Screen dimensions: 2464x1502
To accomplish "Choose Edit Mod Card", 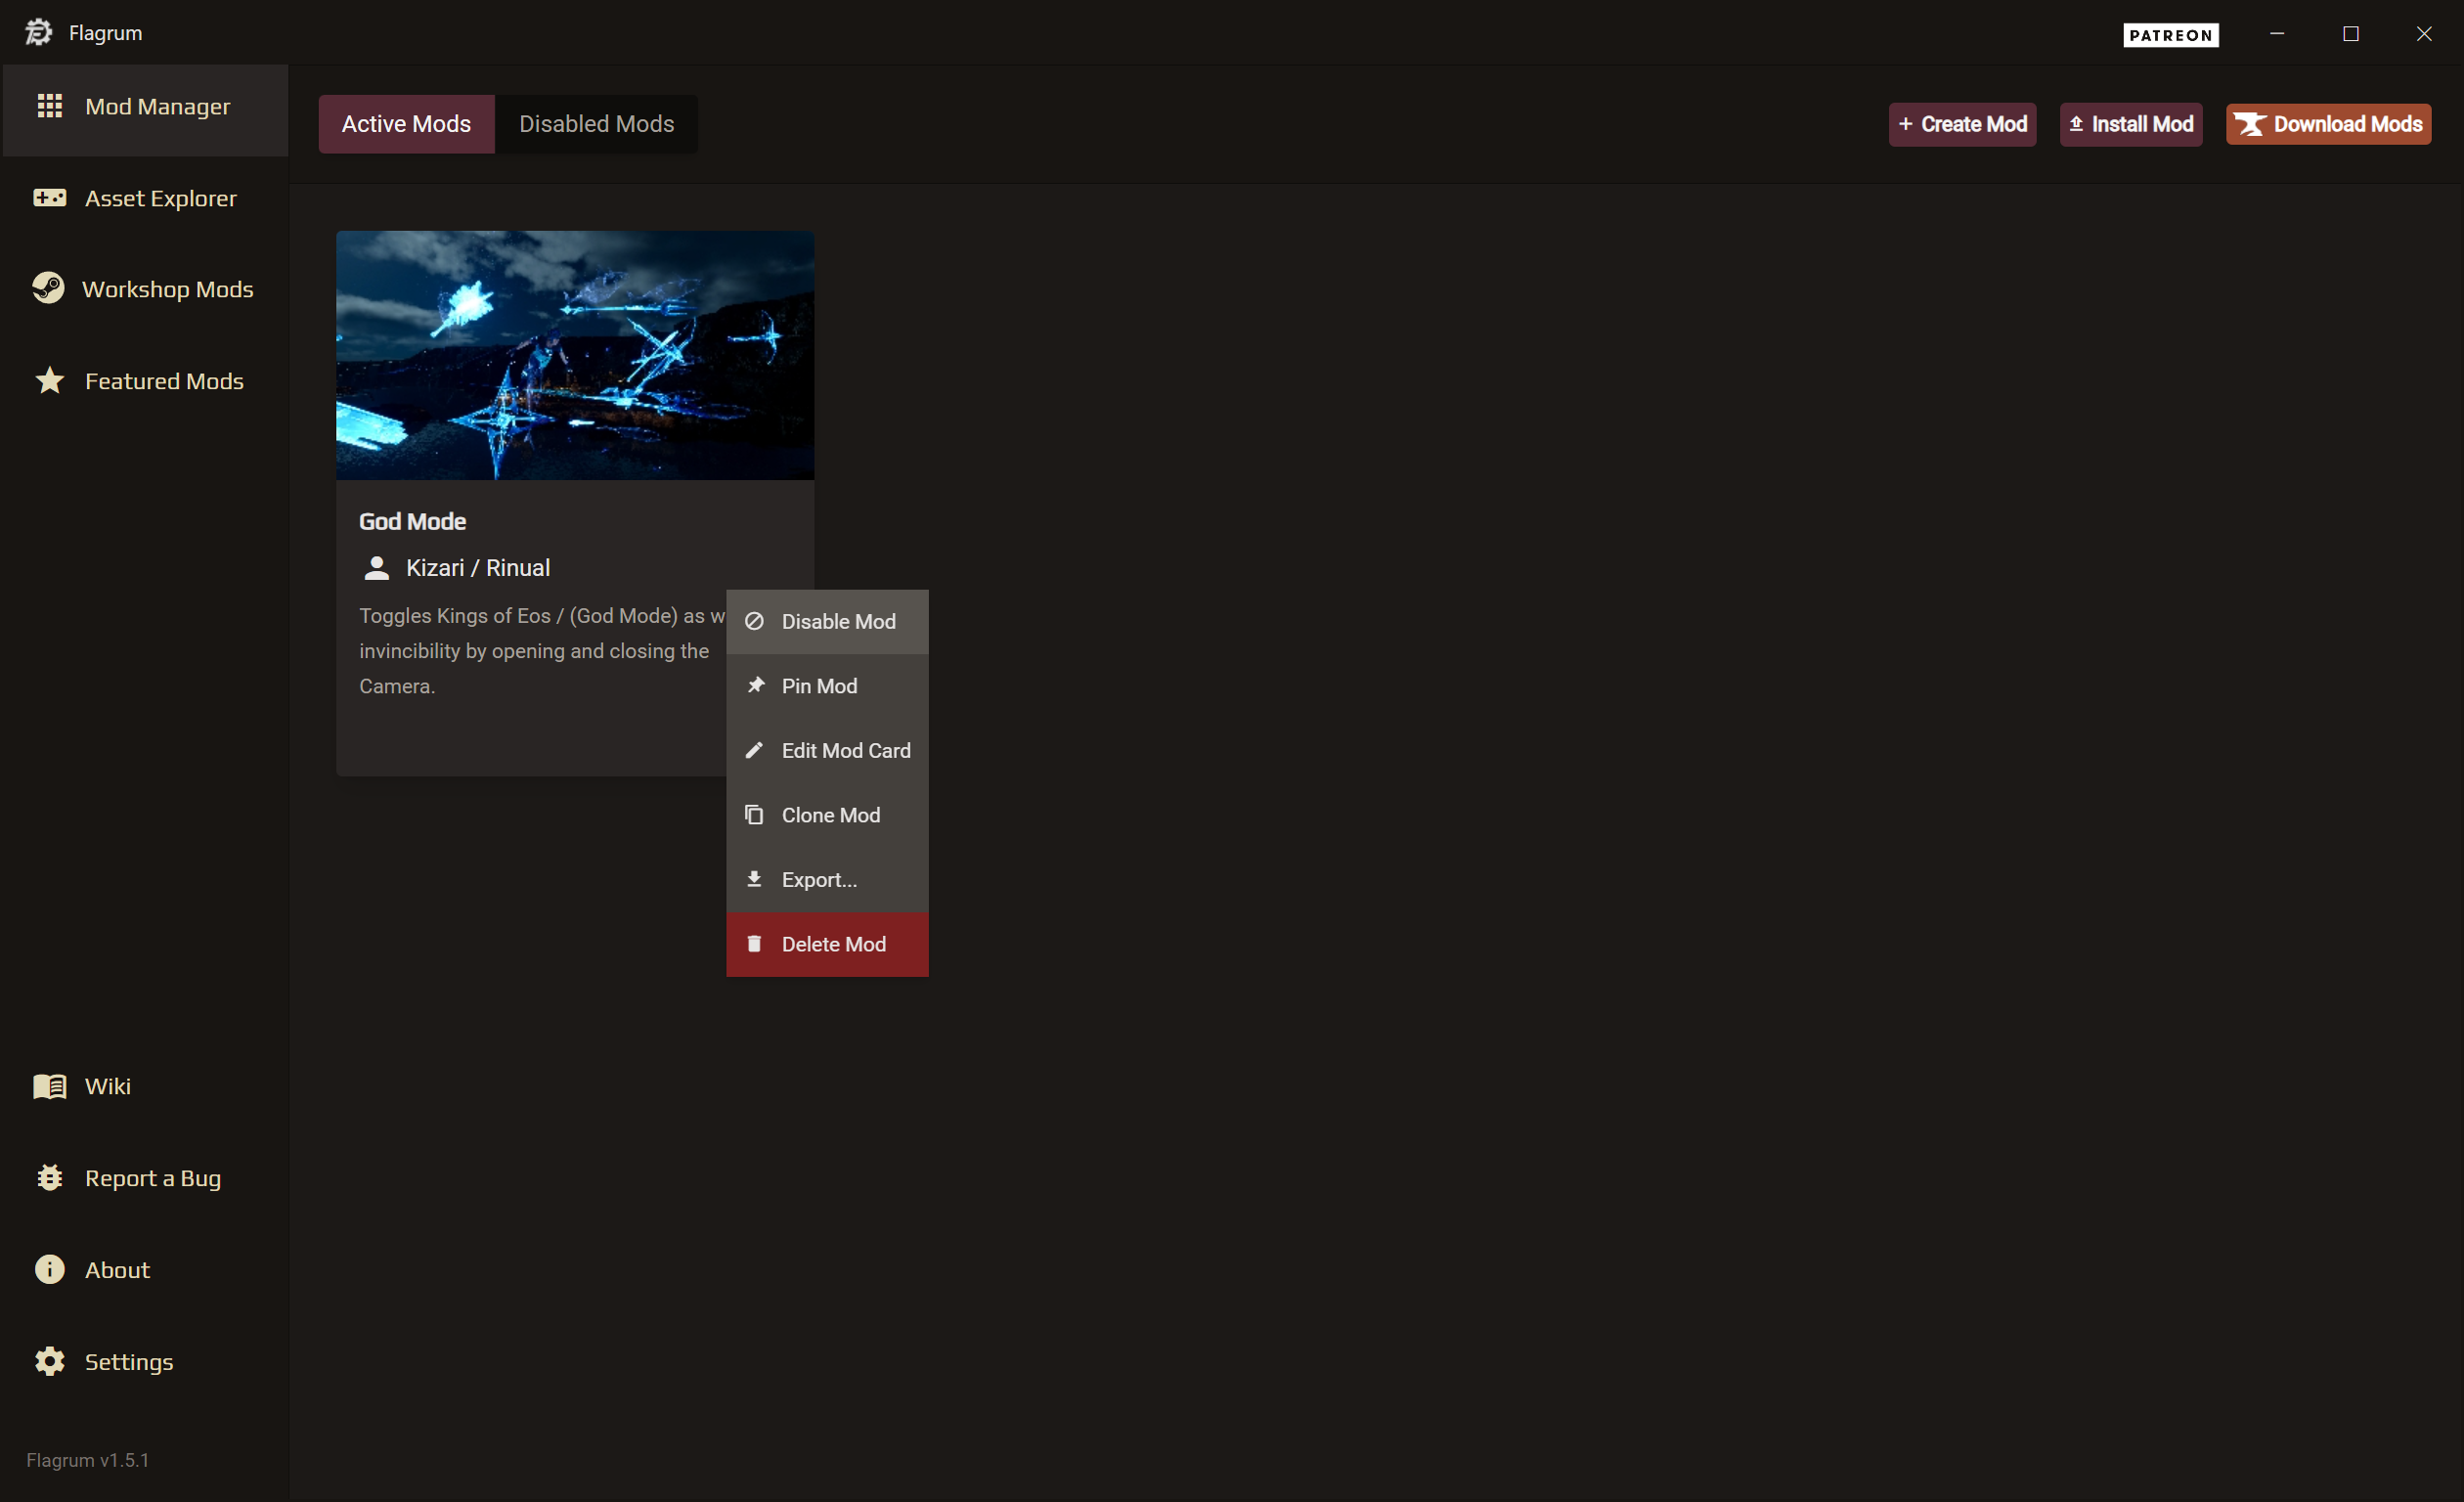I will pyautogui.click(x=845, y=750).
